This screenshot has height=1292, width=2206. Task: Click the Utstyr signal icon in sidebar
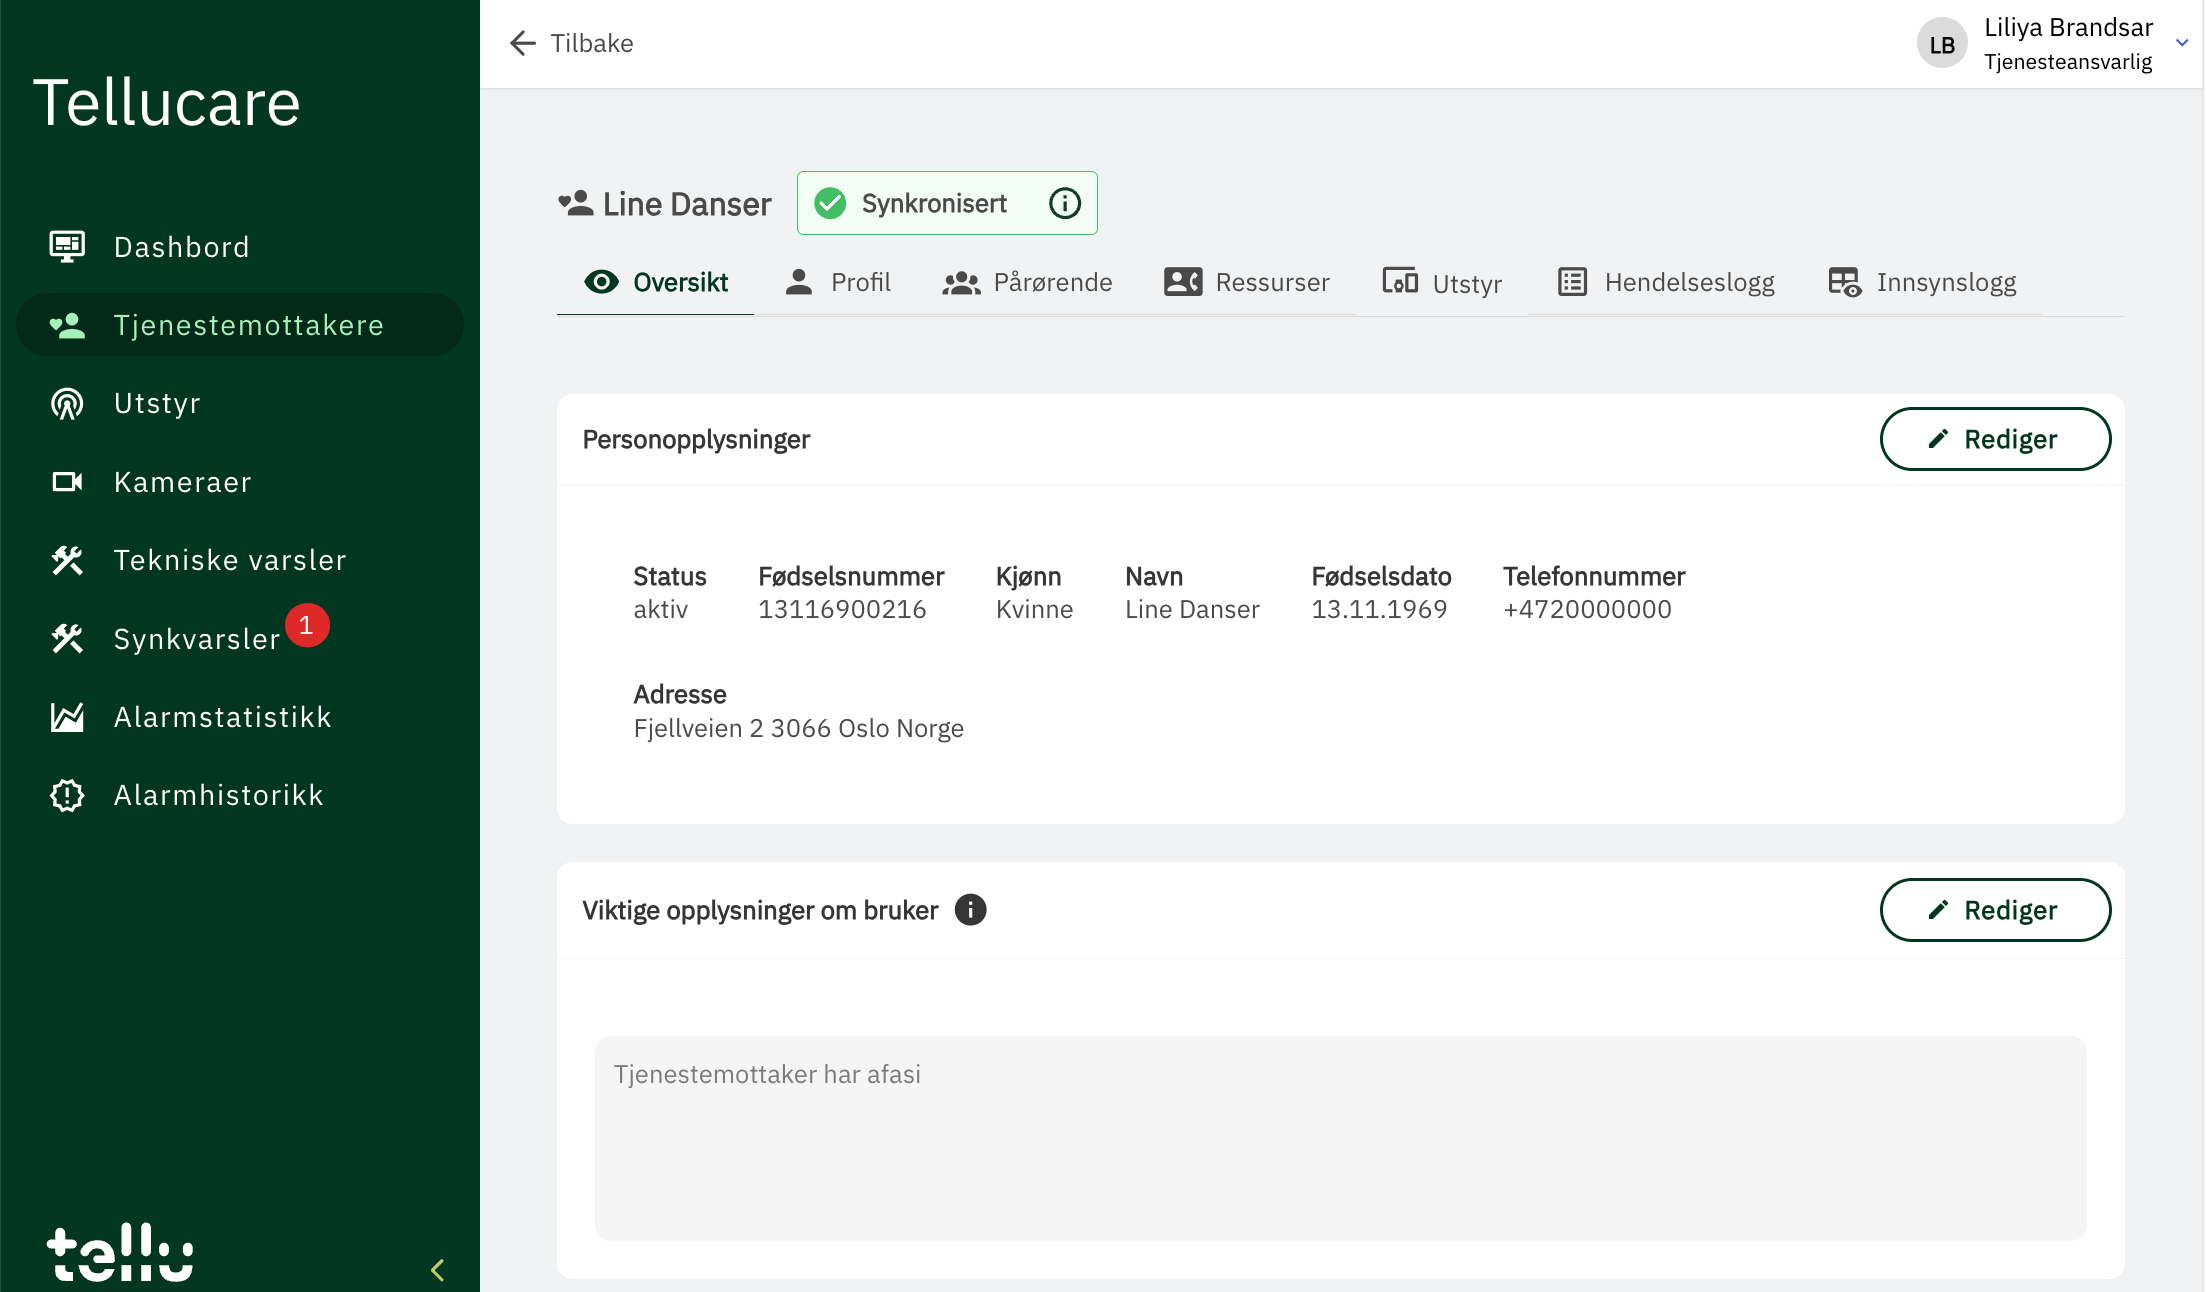pyautogui.click(x=67, y=403)
